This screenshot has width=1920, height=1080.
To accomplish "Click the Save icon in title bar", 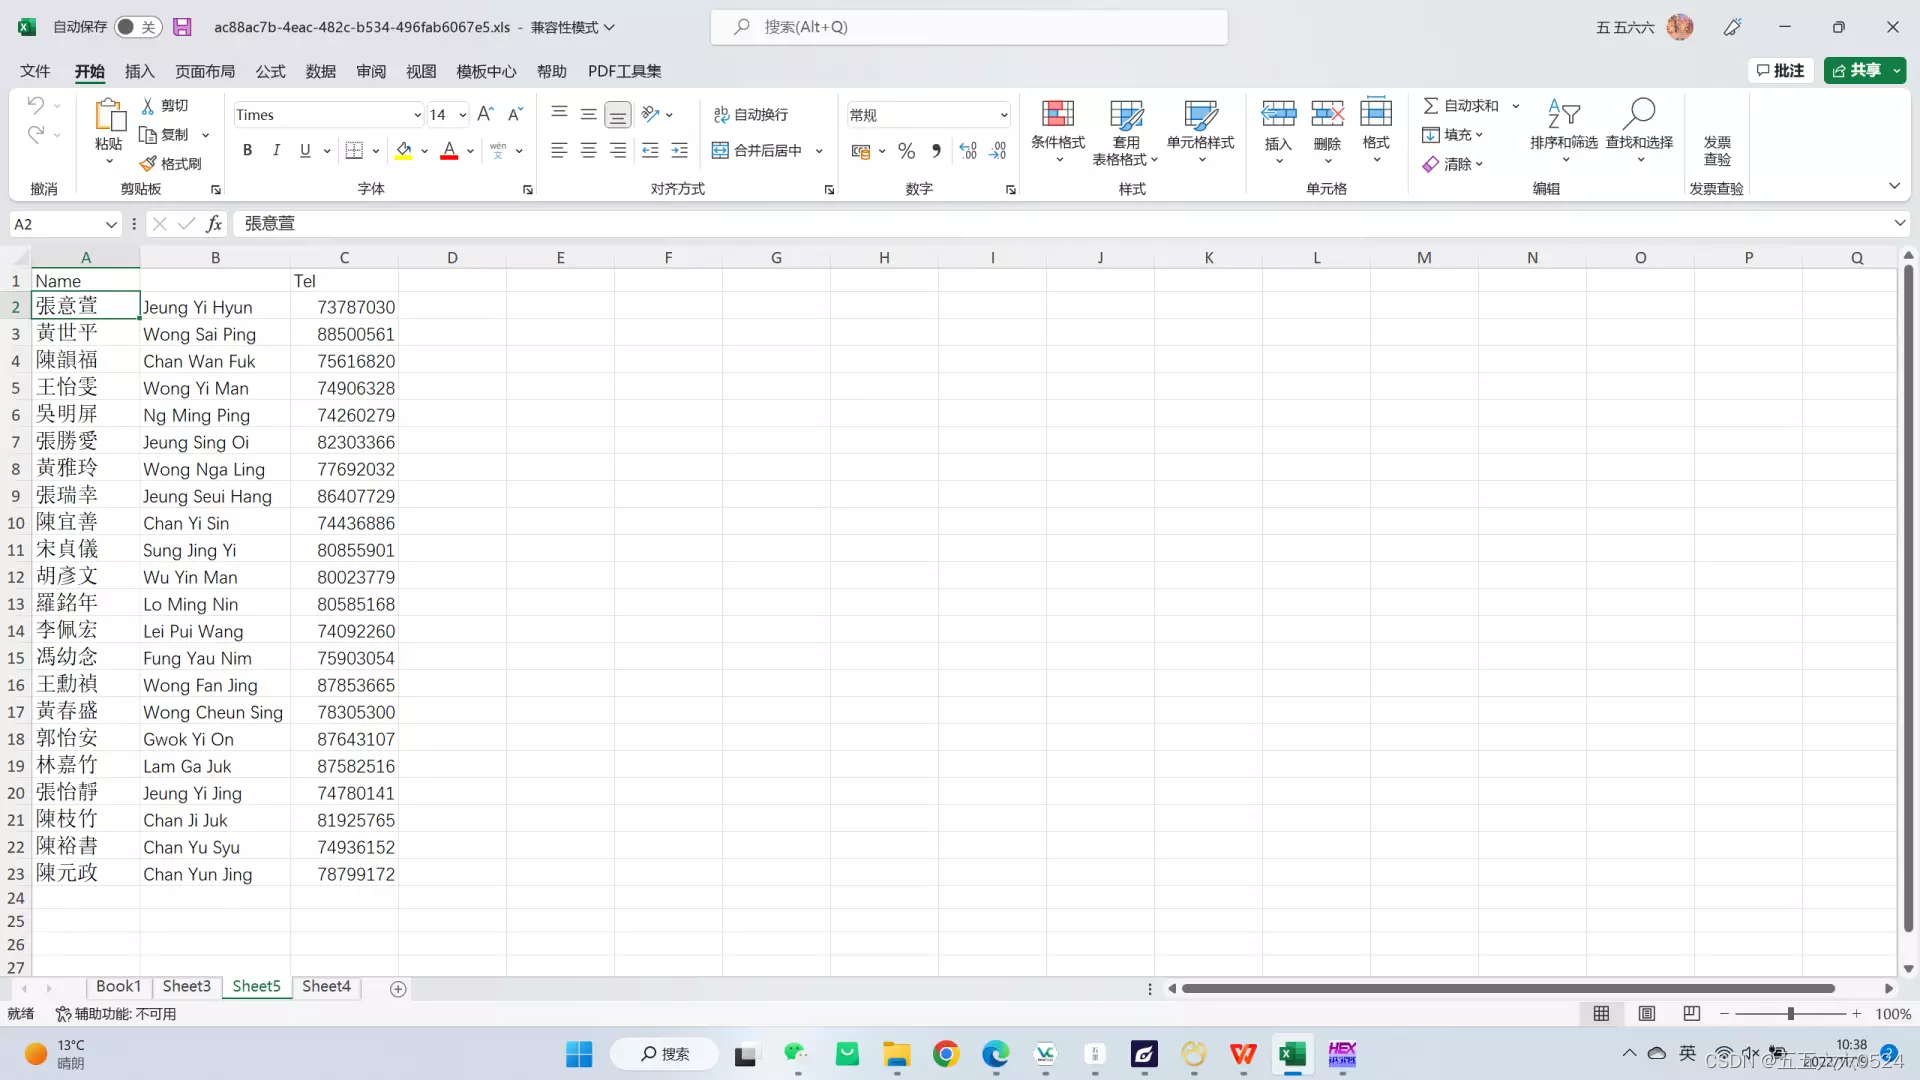I will point(182,27).
